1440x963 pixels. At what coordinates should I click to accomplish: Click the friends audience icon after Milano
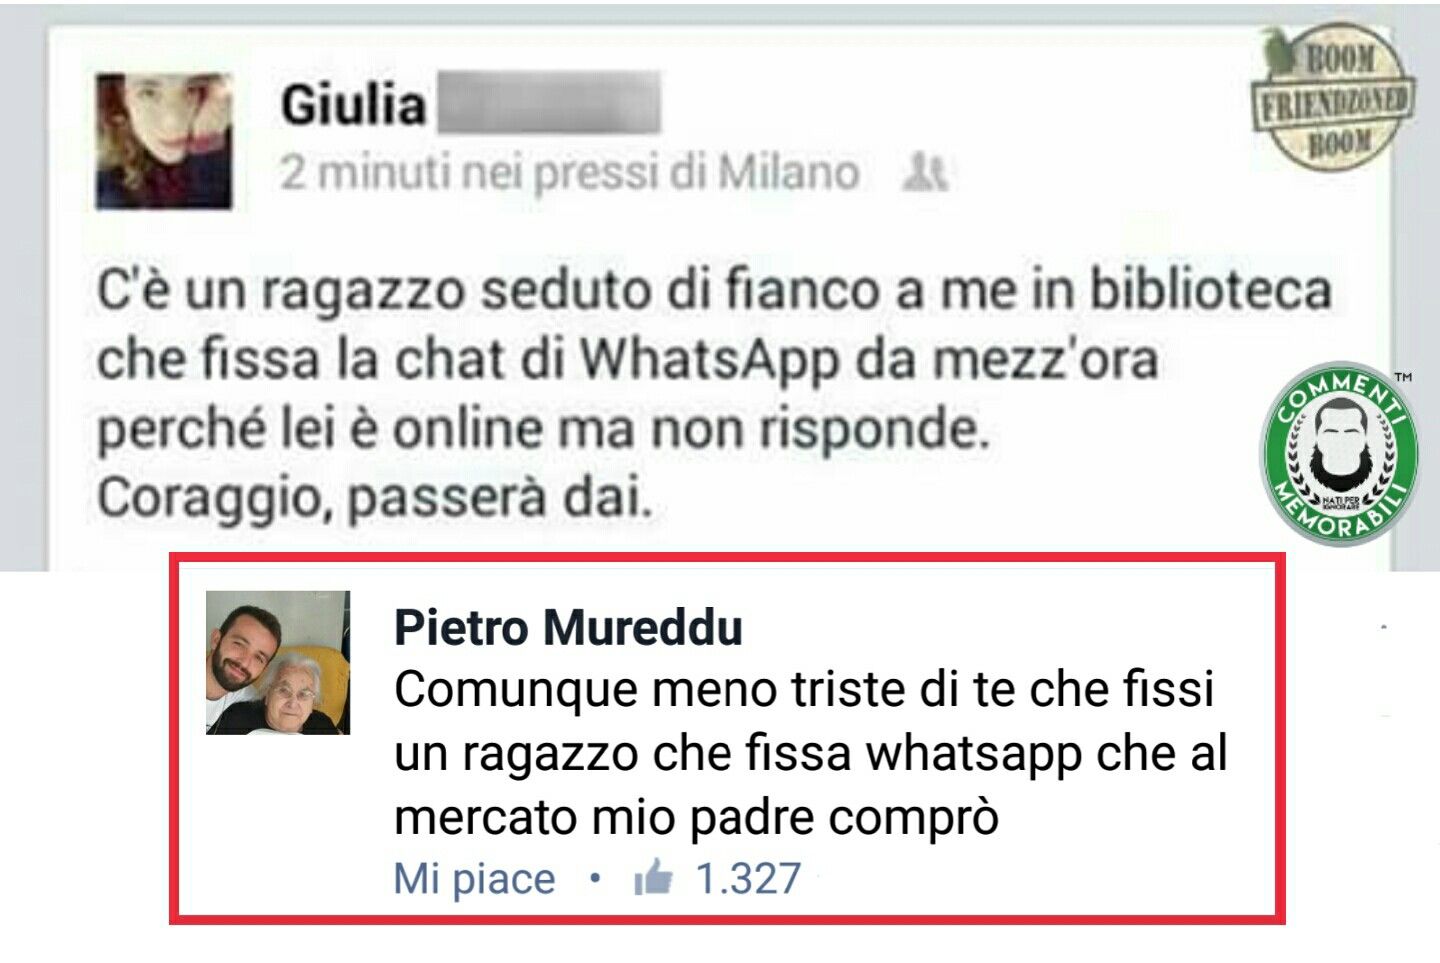(924, 173)
